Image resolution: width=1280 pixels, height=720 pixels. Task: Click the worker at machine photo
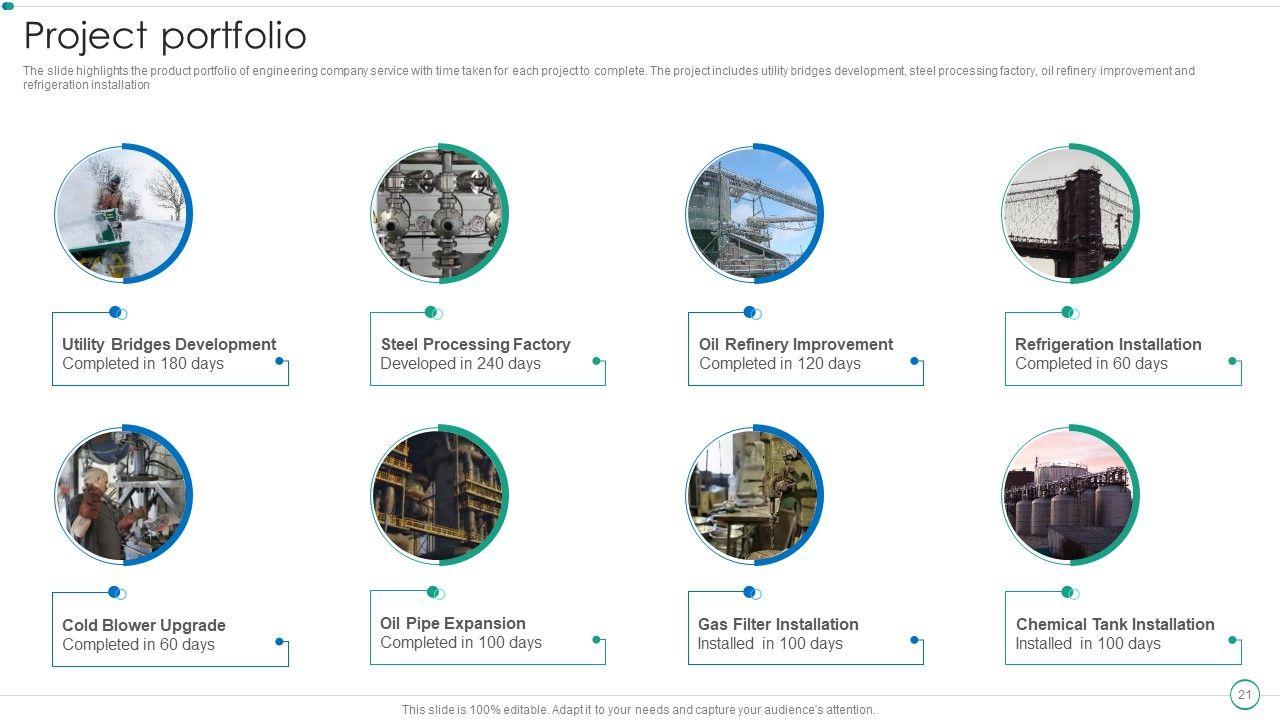[x=121, y=495]
